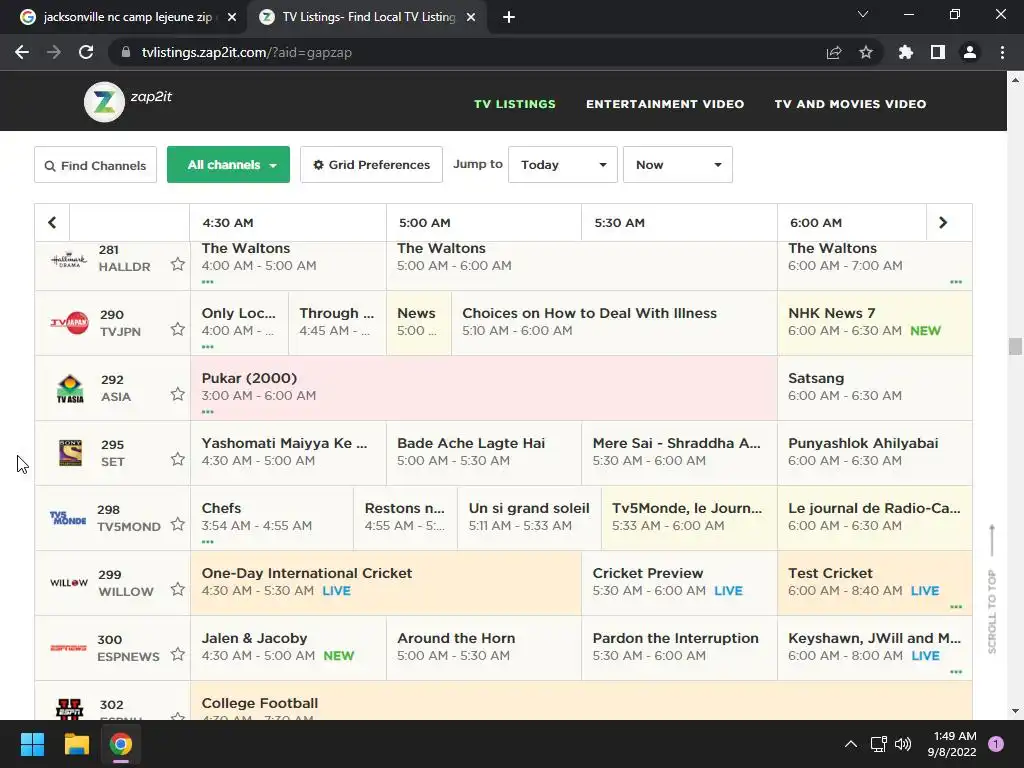Favorite the TVJPN channel star
Image resolution: width=1024 pixels, height=768 pixels.
(x=178, y=329)
